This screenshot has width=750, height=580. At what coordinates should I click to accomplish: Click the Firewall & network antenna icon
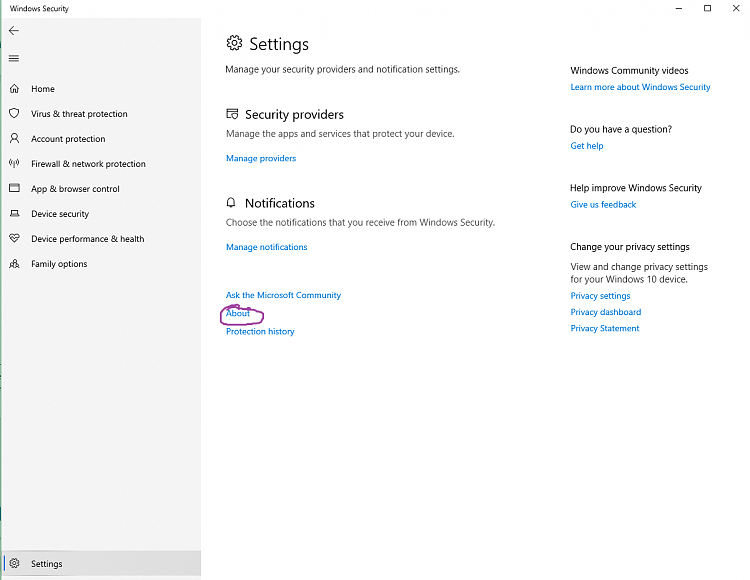(x=14, y=163)
